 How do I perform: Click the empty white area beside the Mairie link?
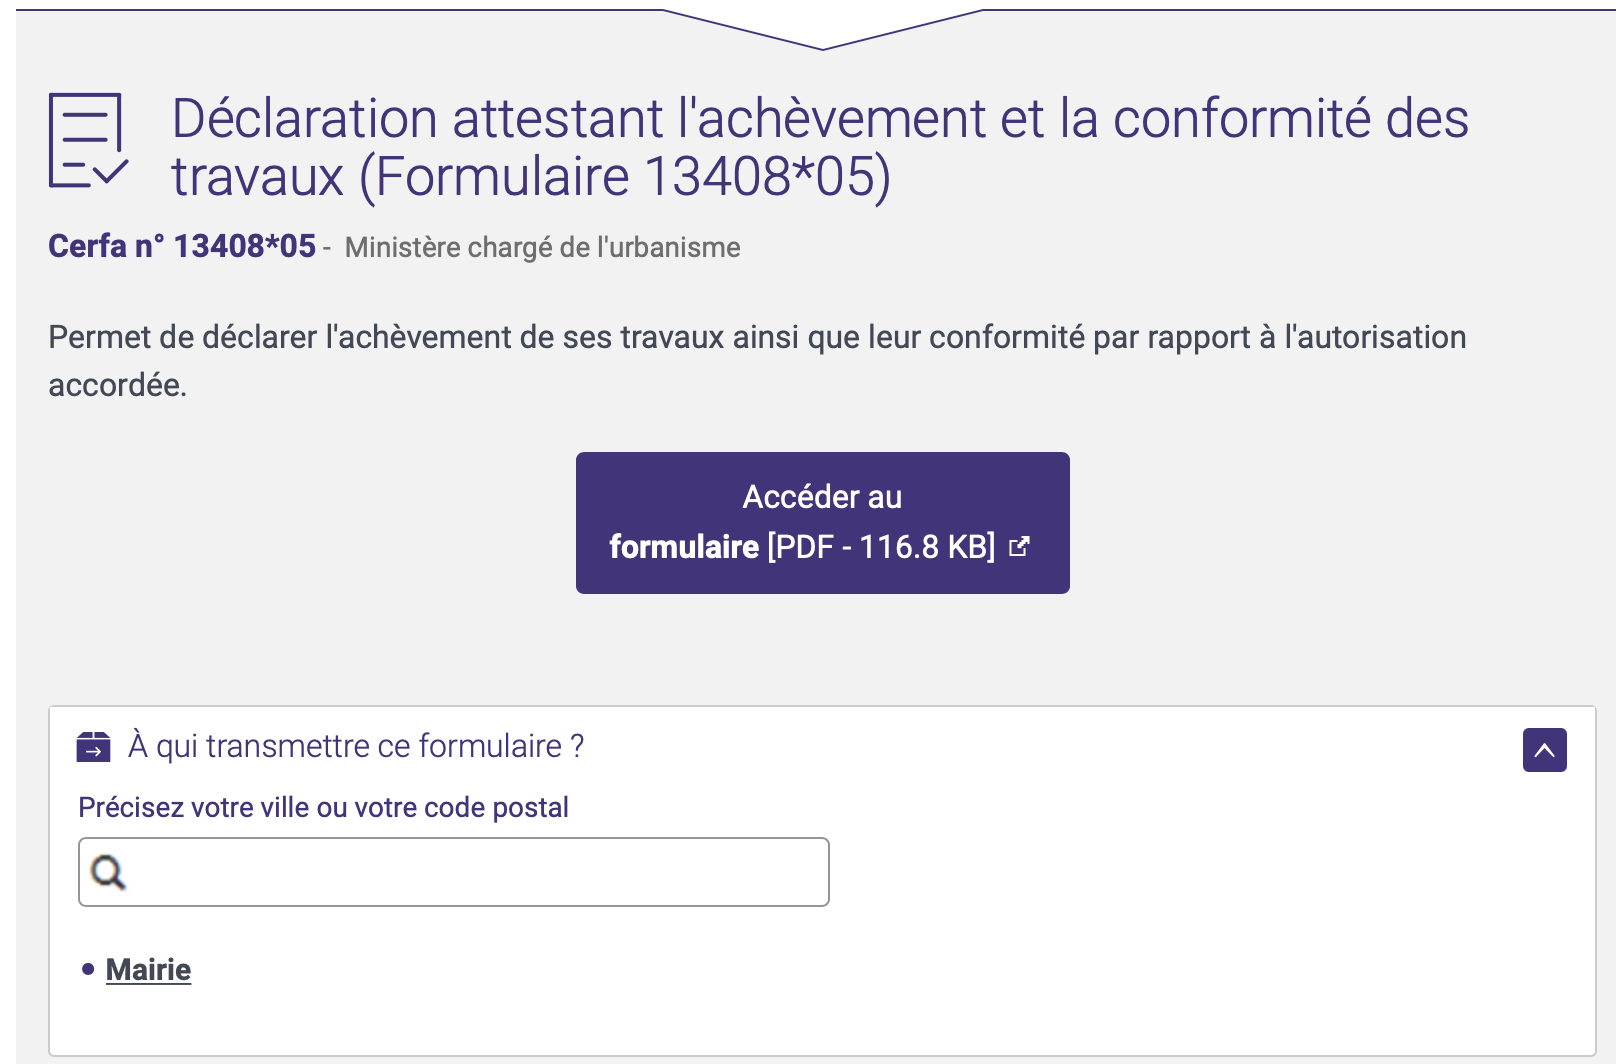click(880, 970)
